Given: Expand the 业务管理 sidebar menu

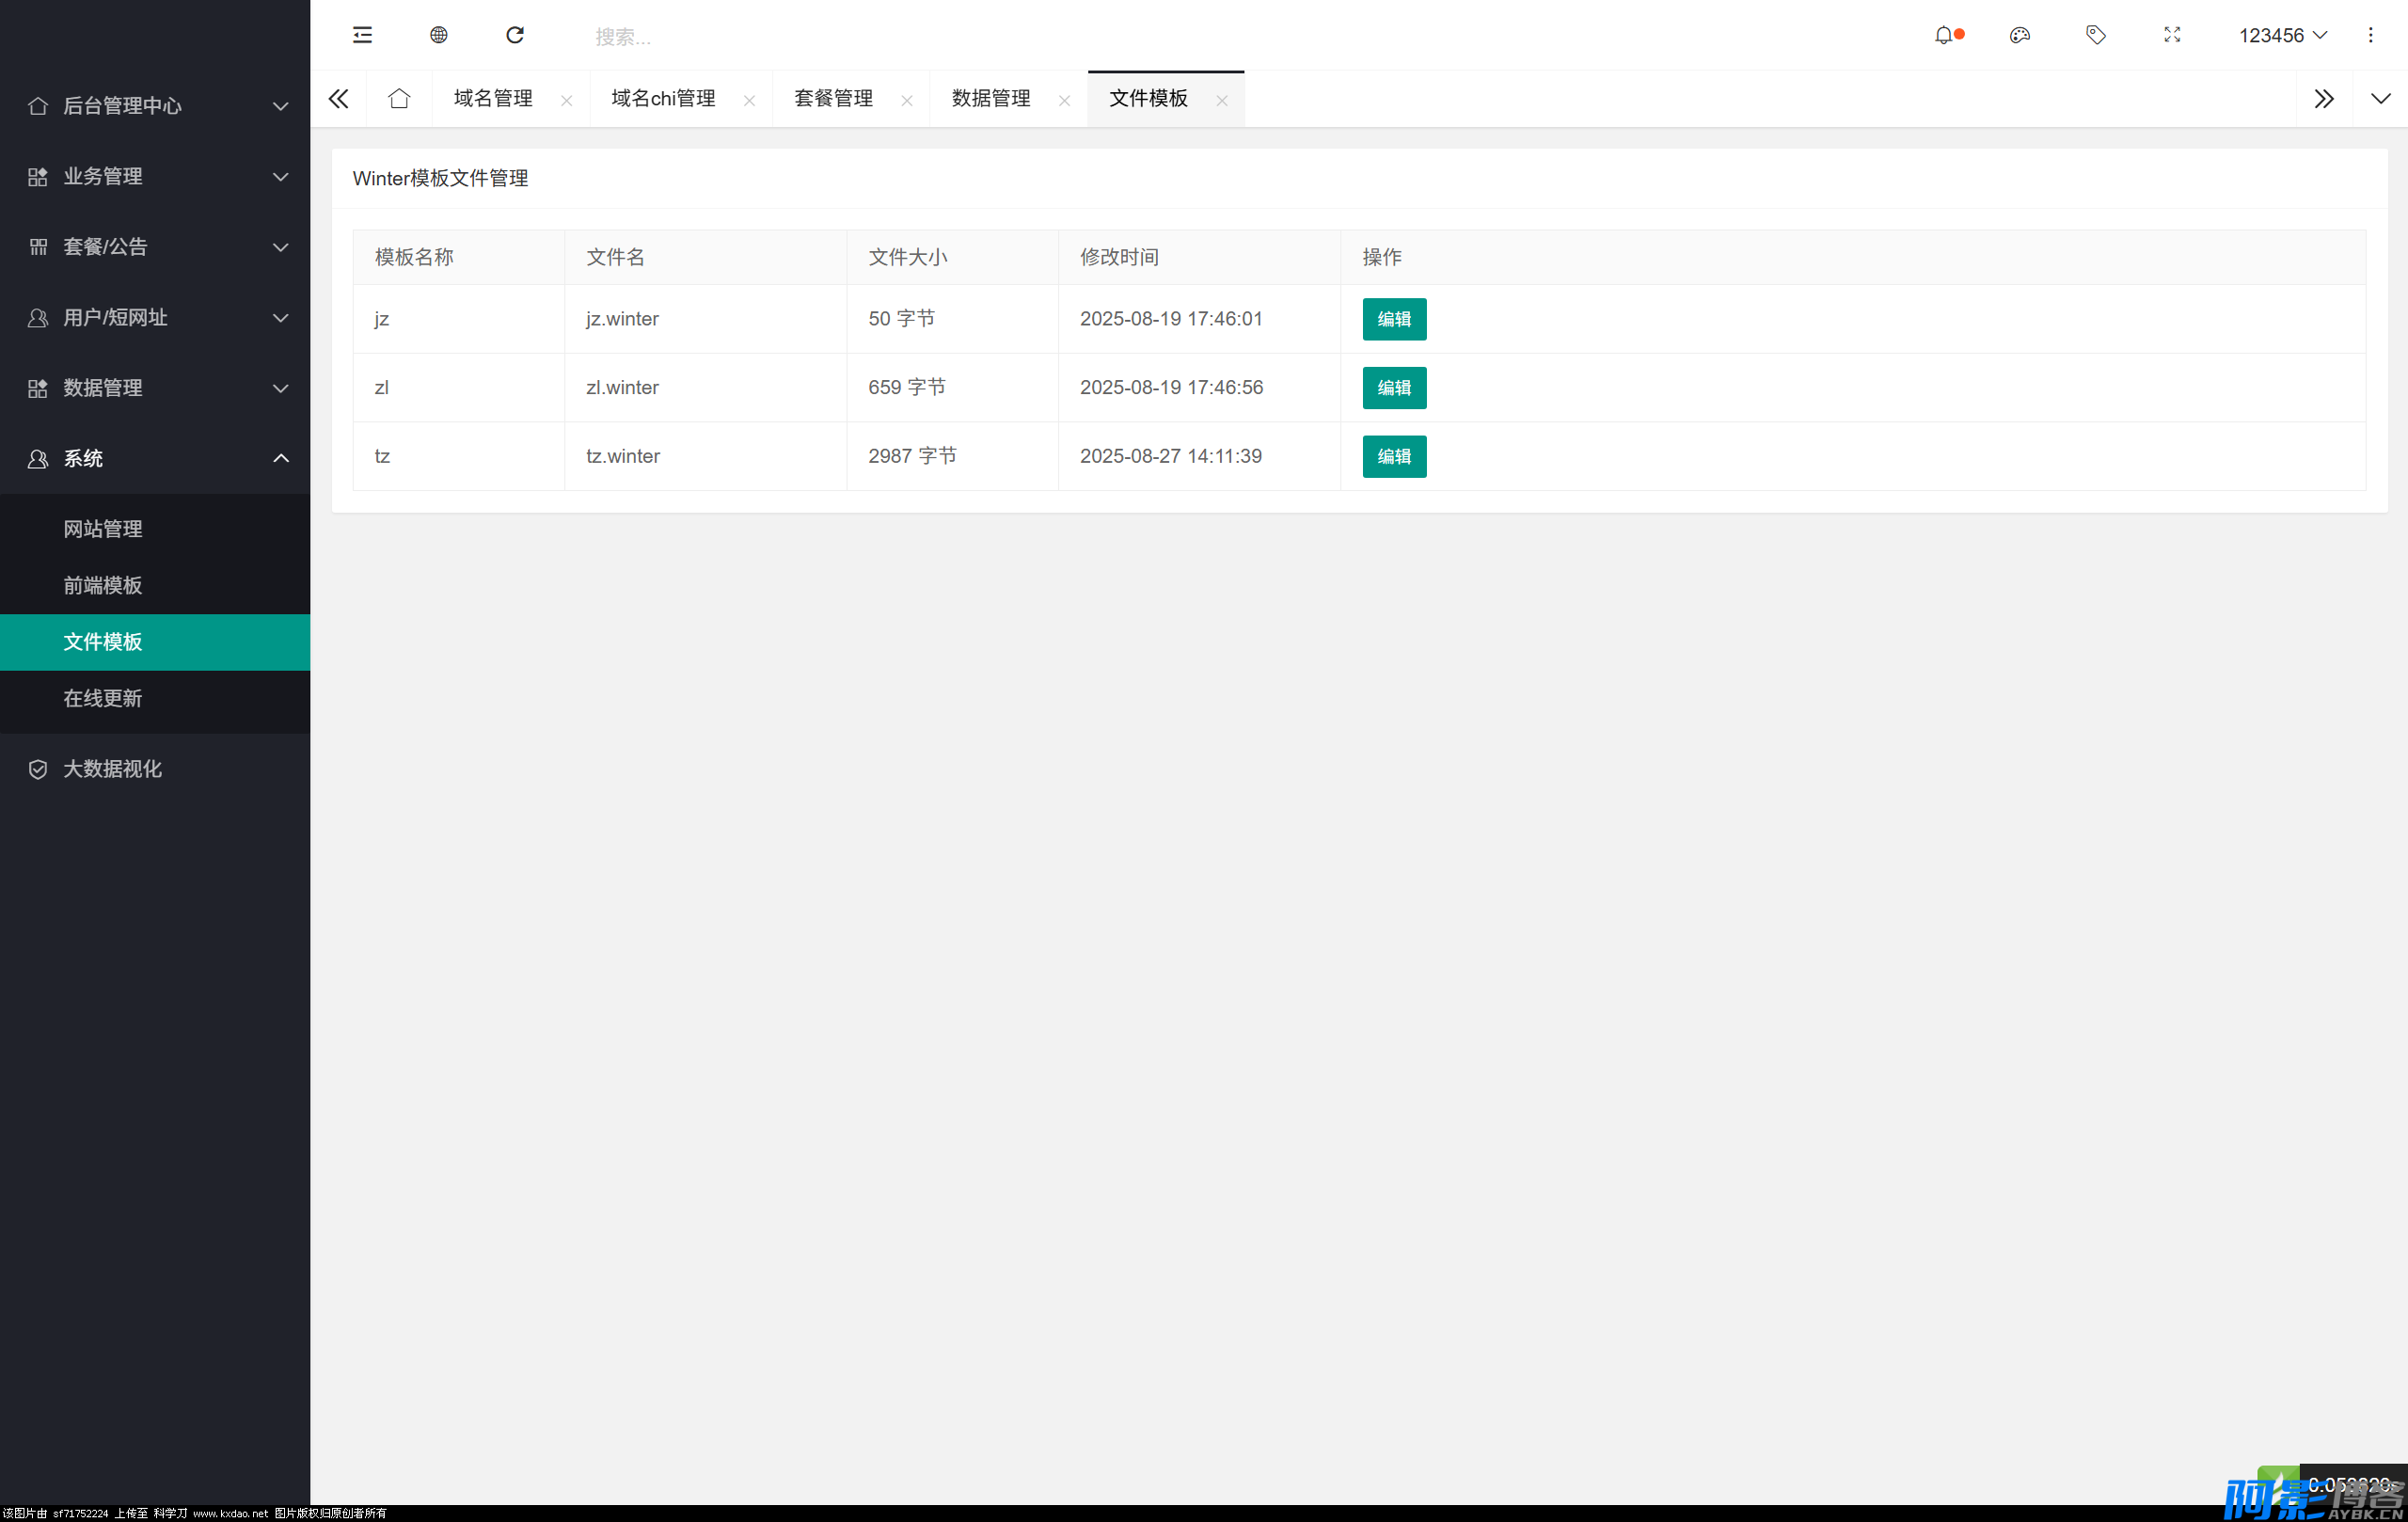Looking at the screenshot, I should tap(155, 176).
